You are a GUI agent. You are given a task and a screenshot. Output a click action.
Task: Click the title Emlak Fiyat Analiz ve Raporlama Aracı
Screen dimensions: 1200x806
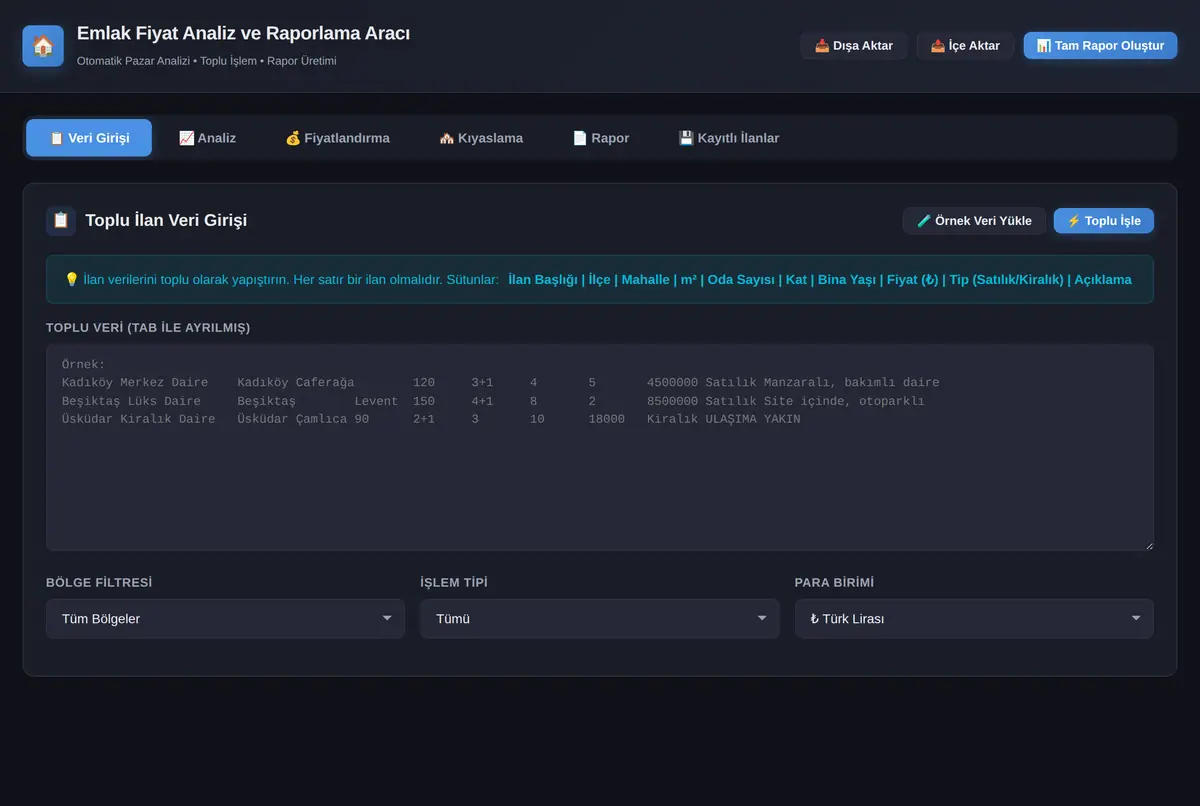pyautogui.click(x=243, y=33)
